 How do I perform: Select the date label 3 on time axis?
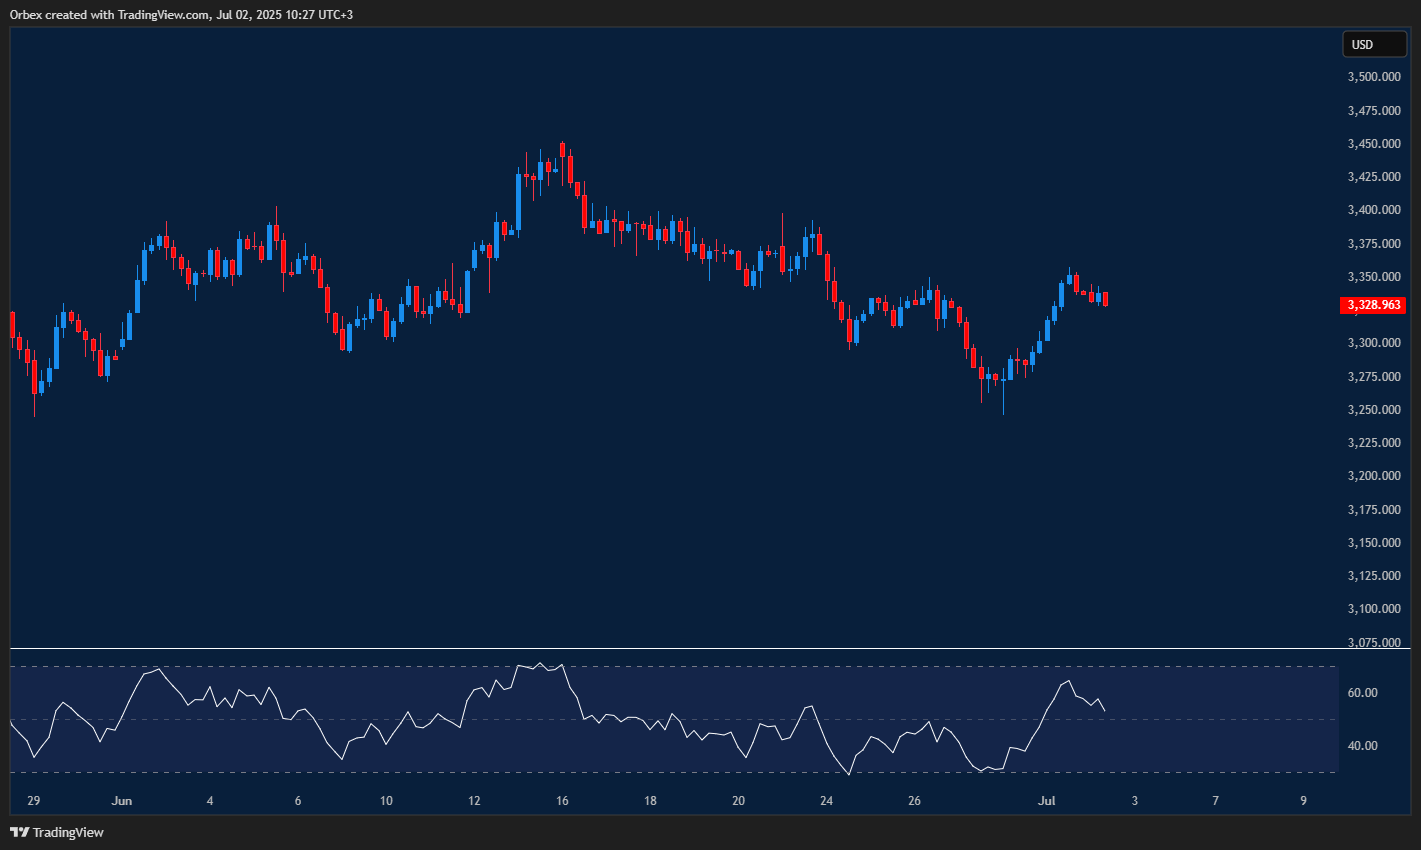[1134, 801]
